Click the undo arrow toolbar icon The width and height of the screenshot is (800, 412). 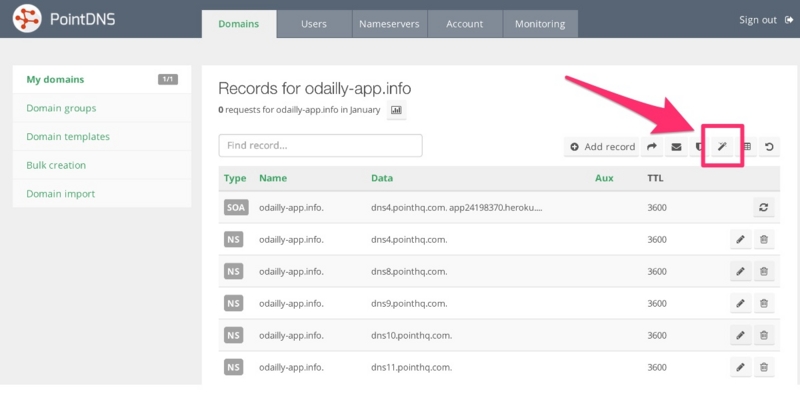[769, 147]
